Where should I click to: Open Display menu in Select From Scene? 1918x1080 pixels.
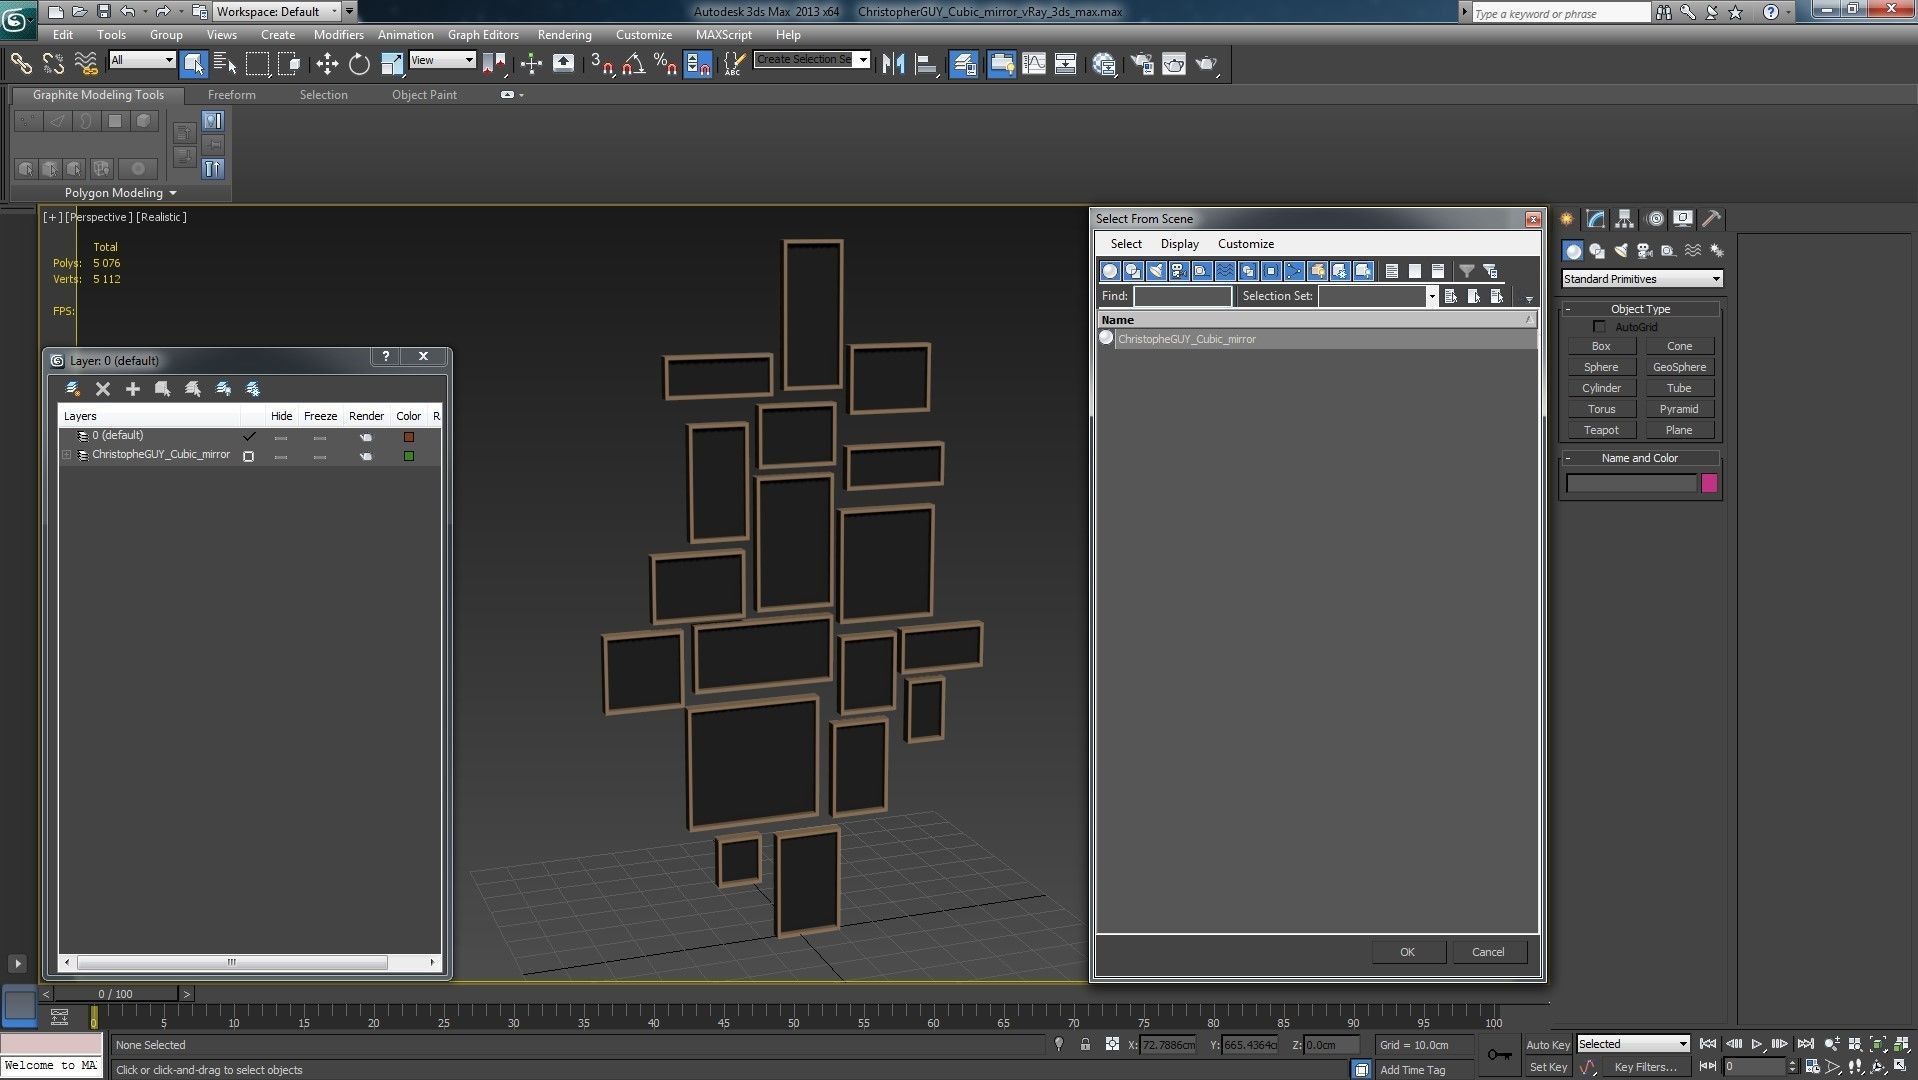pos(1180,244)
